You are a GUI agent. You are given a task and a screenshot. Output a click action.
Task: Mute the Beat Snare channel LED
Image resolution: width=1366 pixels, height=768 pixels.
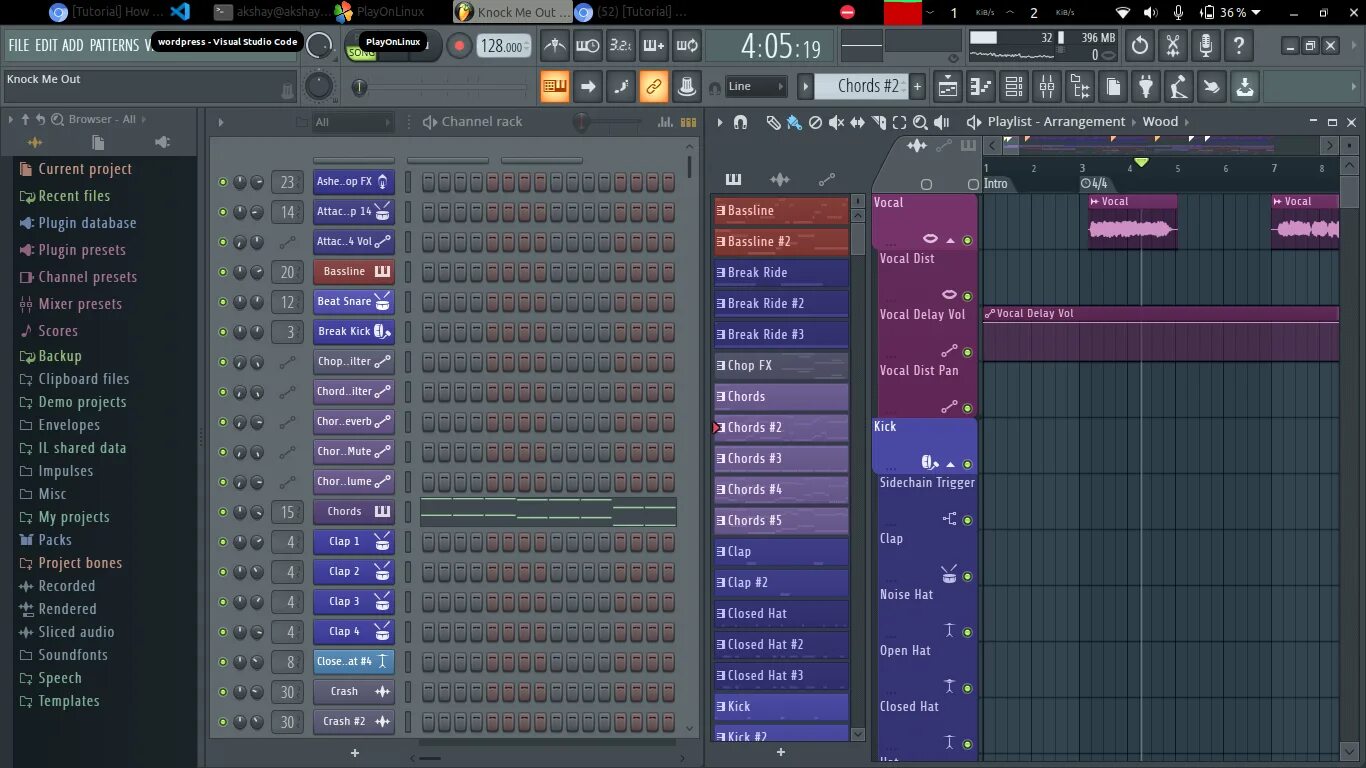[223, 302]
